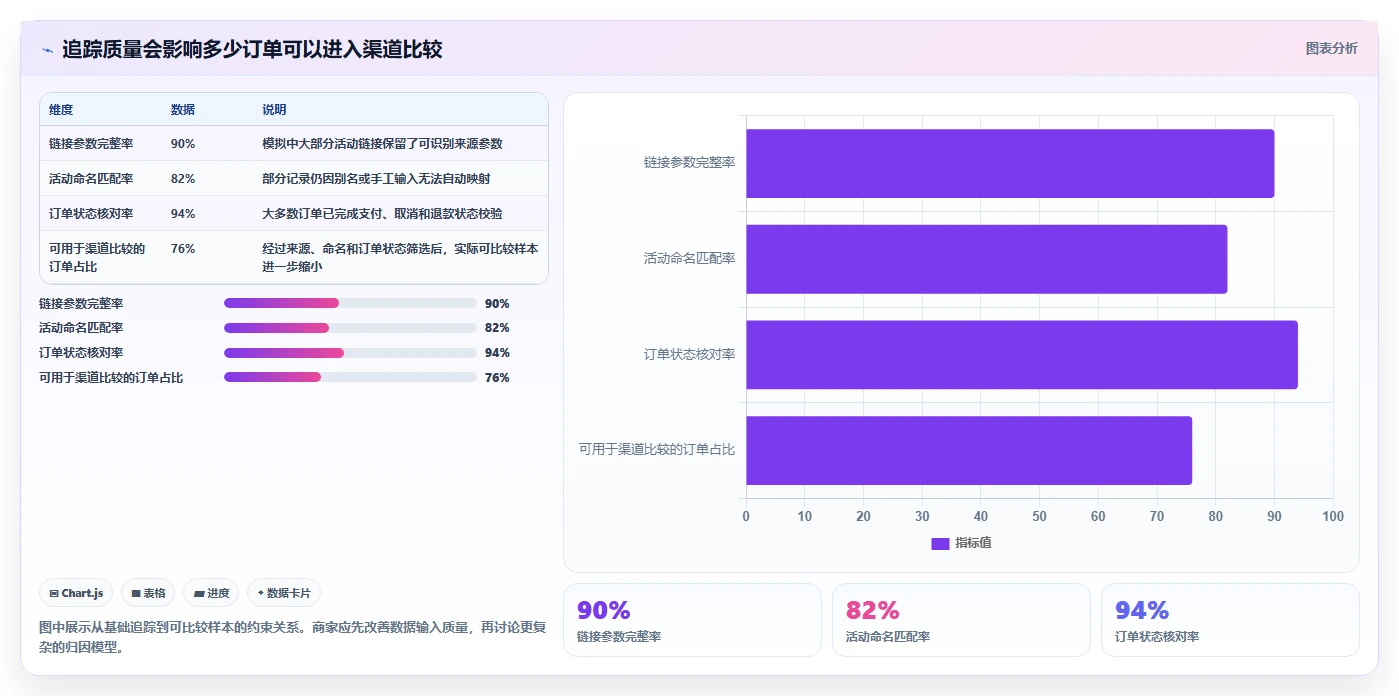This screenshot has height=696, width=1399.
Task: Click description starting 经过来源、命名和订单状态筛选后
Action: tap(400, 258)
